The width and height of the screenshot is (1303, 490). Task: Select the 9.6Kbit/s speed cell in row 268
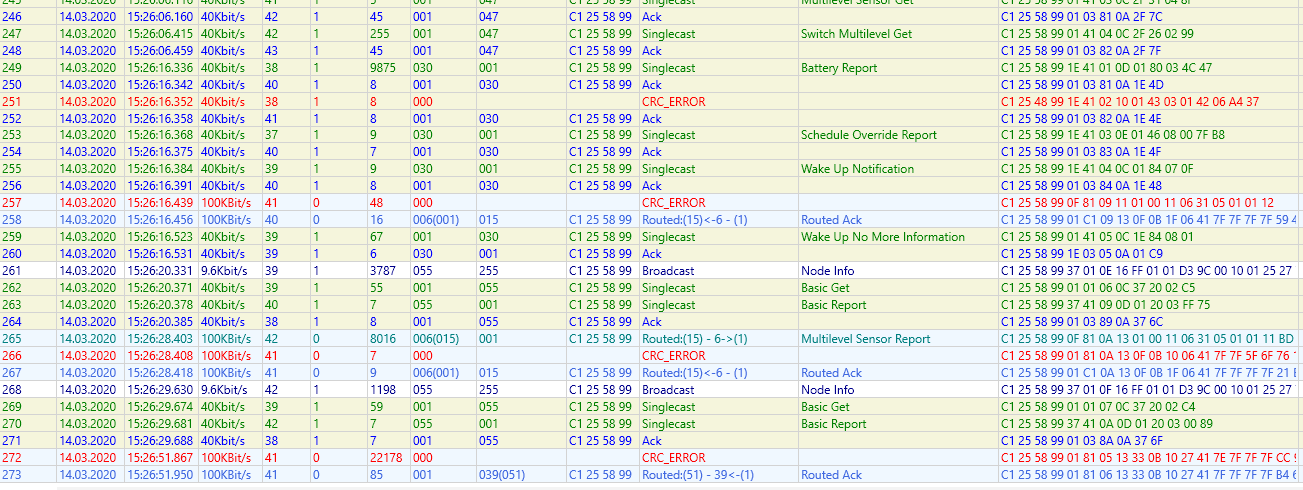coord(224,390)
